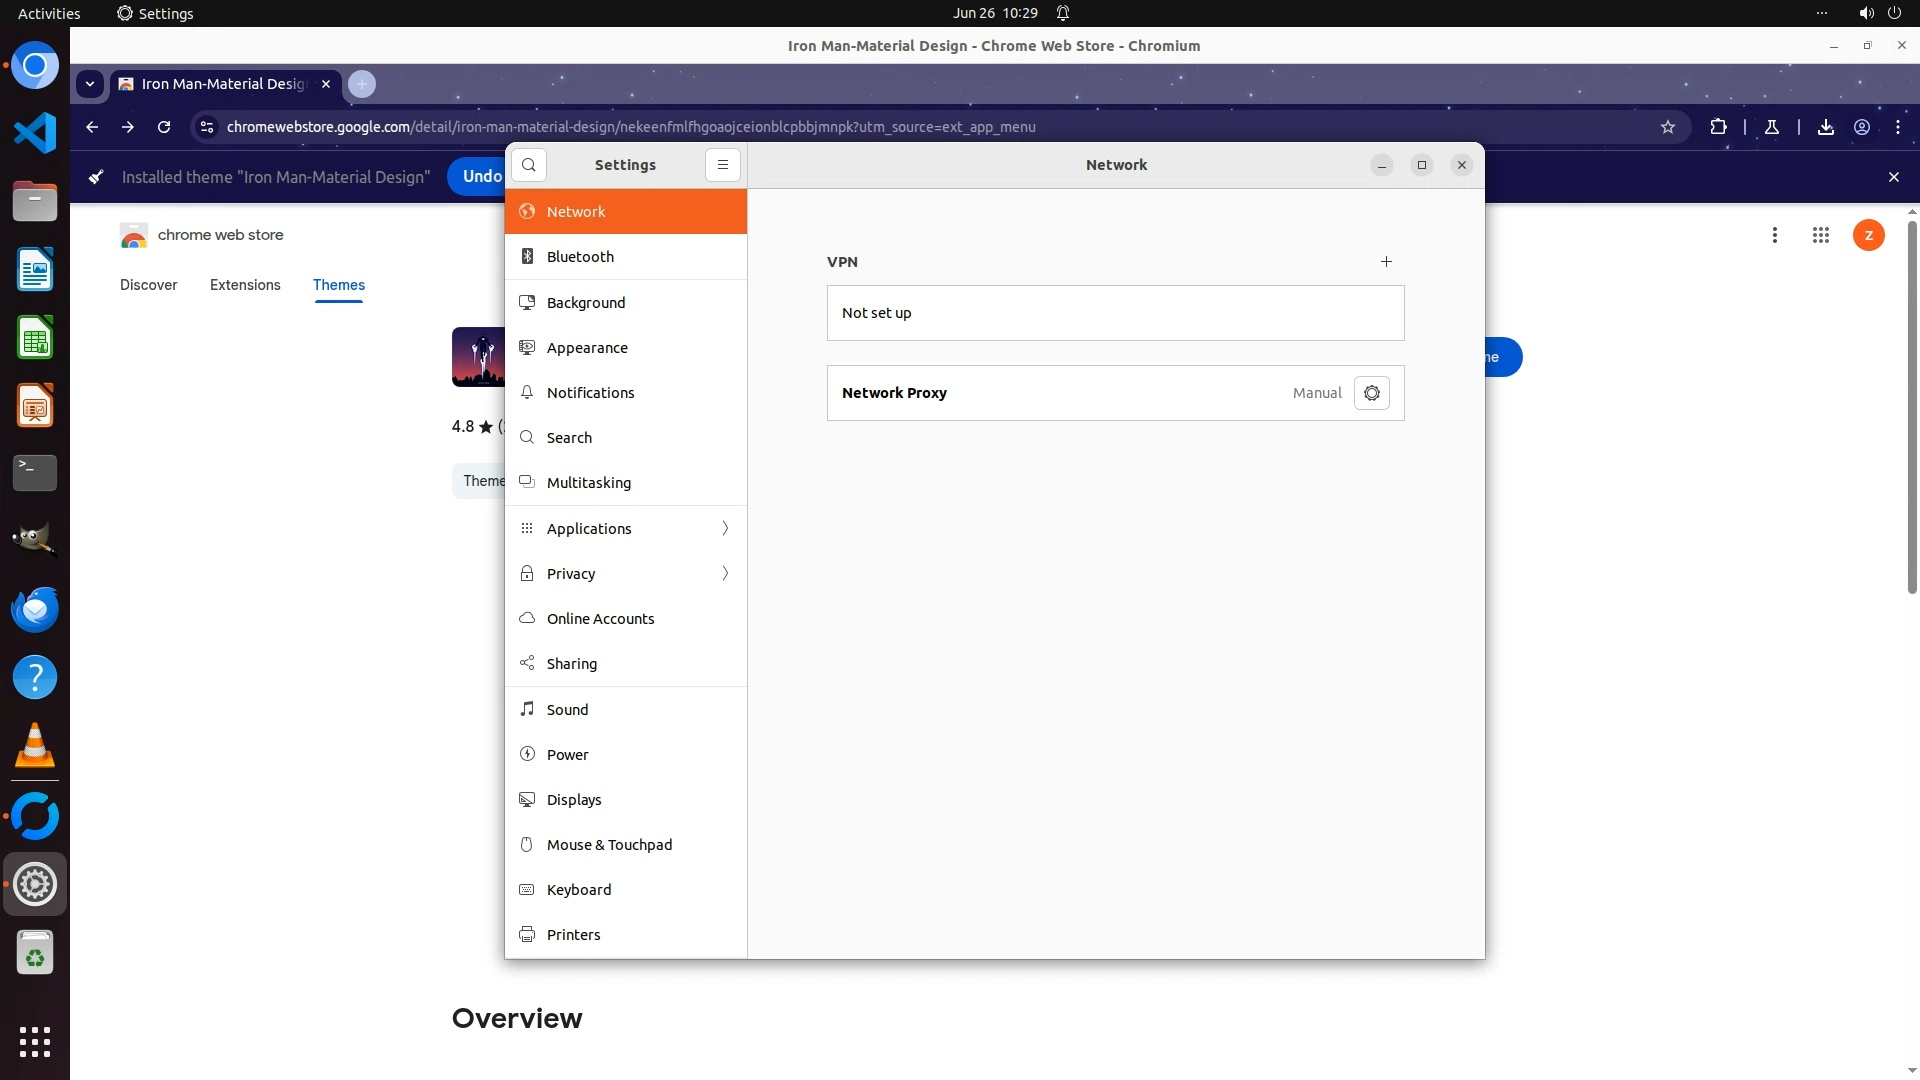Switch to Extensions tab in web store
The width and height of the screenshot is (1920, 1080).
point(245,285)
